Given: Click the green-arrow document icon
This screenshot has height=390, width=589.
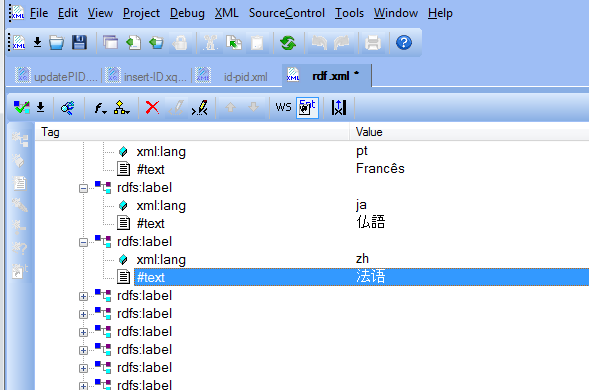Looking at the screenshot, I should (x=133, y=42).
